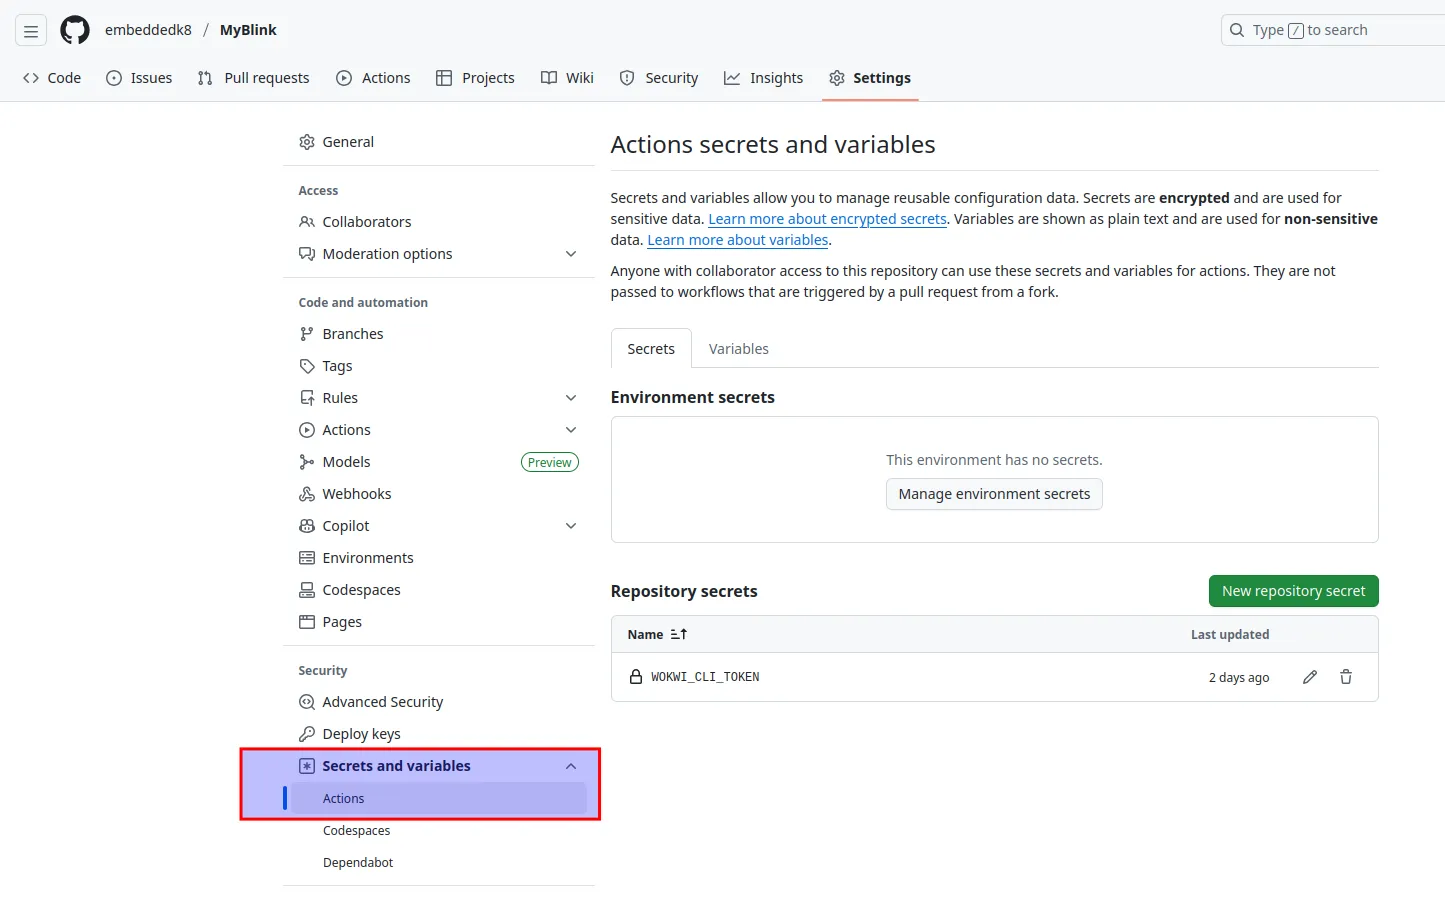Switch to the Variables tab
1445x898 pixels.
(x=738, y=348)
